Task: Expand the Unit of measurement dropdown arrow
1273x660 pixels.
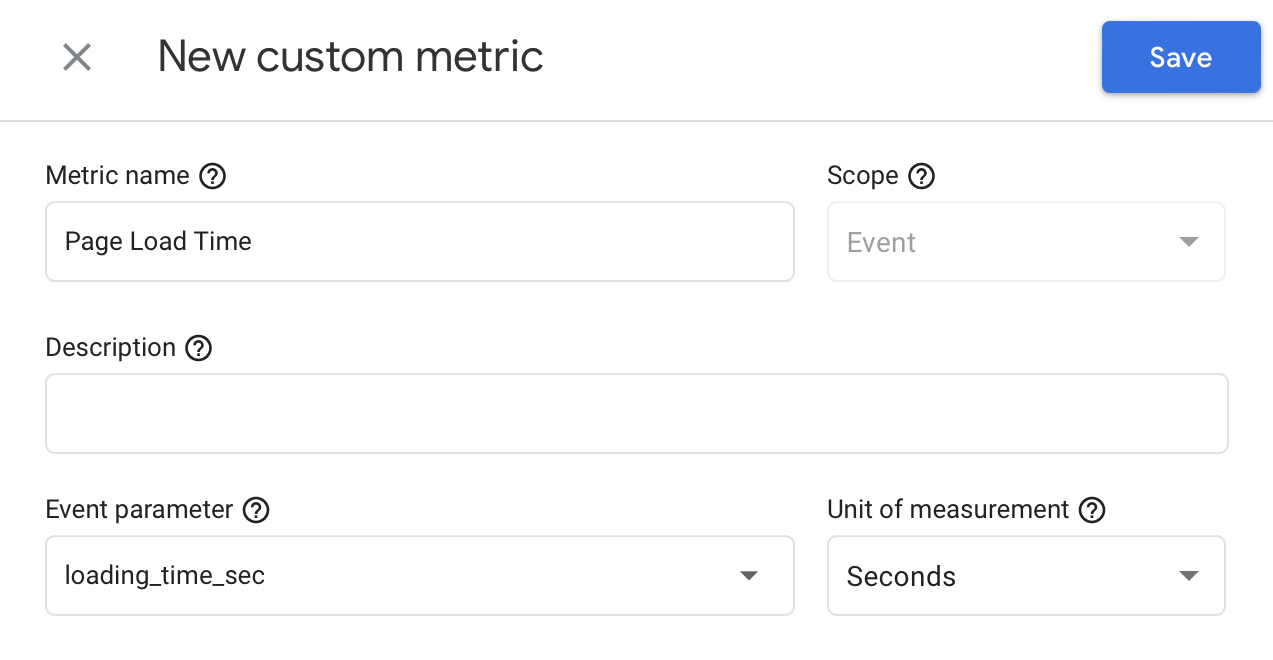Action: pyautogui.click(x=1188, y=576)
